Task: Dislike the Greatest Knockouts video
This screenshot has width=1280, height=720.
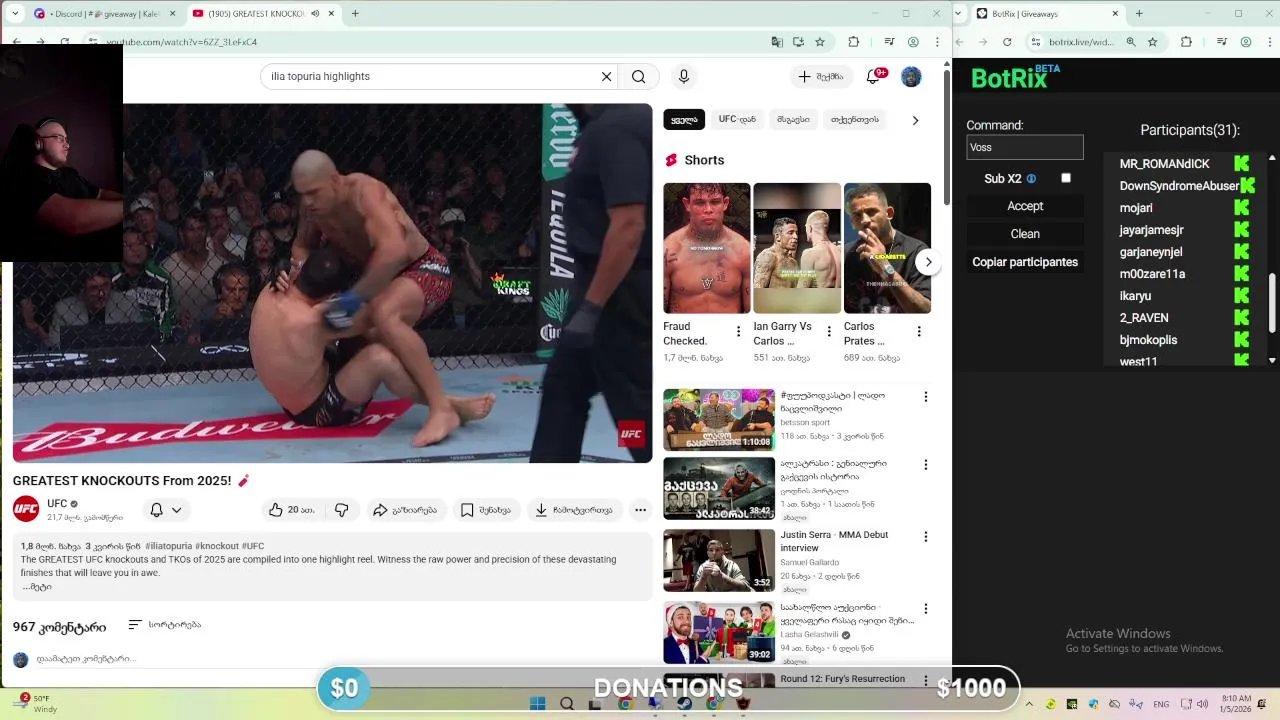Action: 342,510
